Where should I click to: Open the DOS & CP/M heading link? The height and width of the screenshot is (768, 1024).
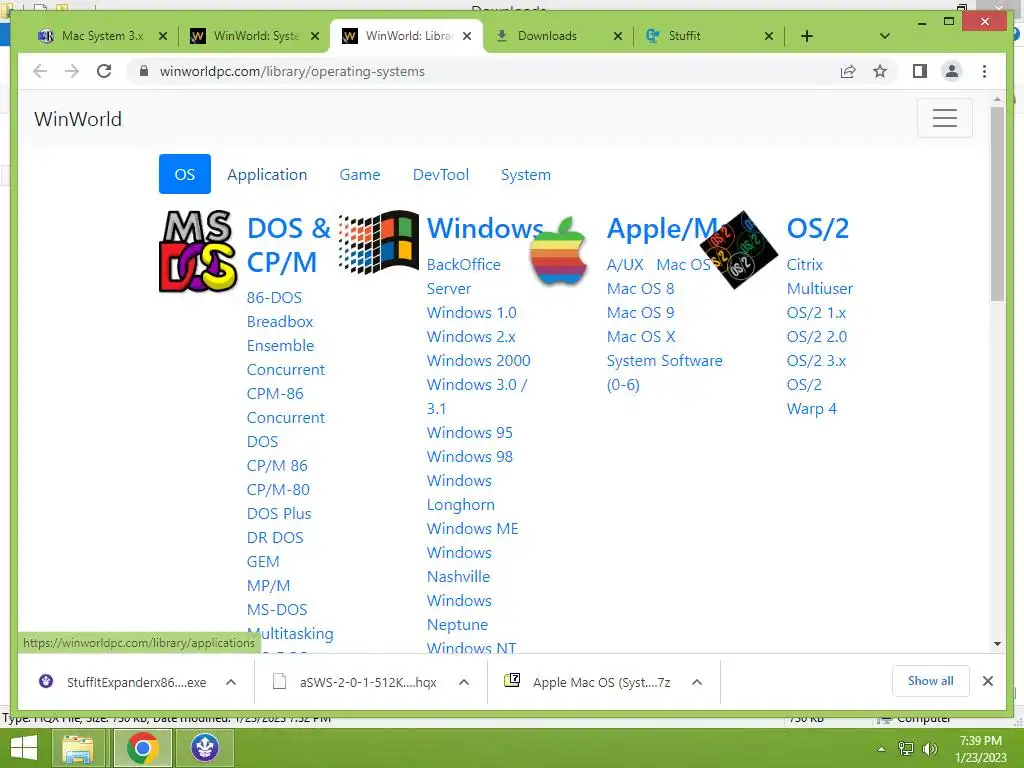coord(289,245)
